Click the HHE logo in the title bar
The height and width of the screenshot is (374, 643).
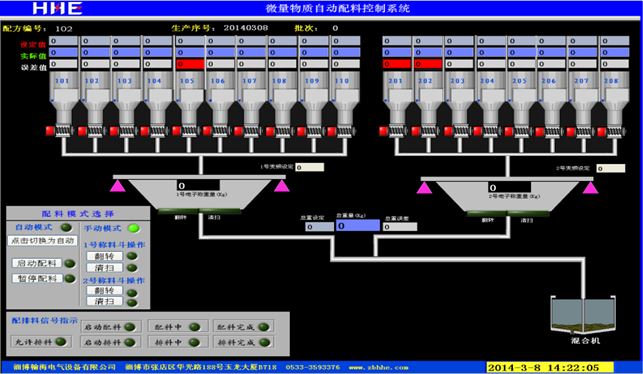(57, 8)
